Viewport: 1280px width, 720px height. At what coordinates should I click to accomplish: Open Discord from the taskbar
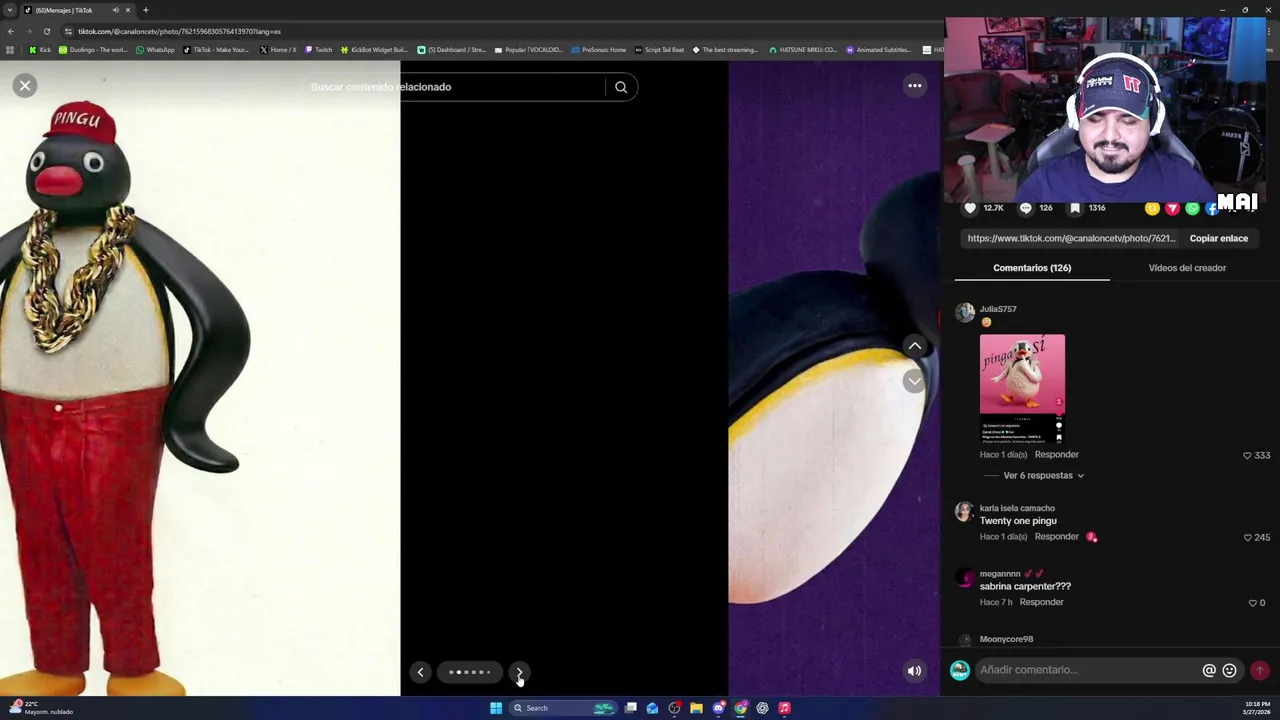coord(718,708)
